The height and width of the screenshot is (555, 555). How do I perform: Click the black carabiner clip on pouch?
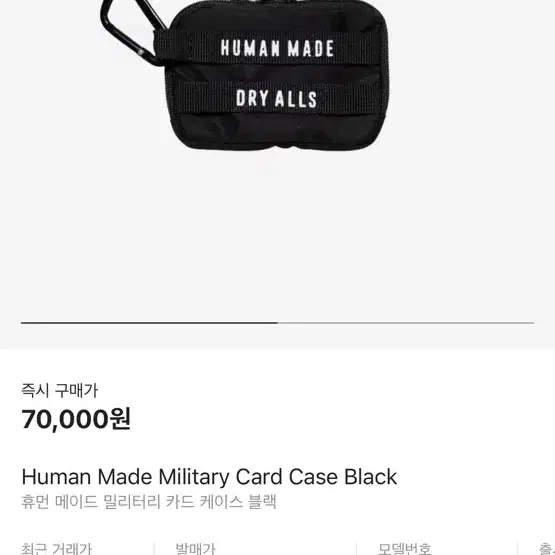point(132,32)
